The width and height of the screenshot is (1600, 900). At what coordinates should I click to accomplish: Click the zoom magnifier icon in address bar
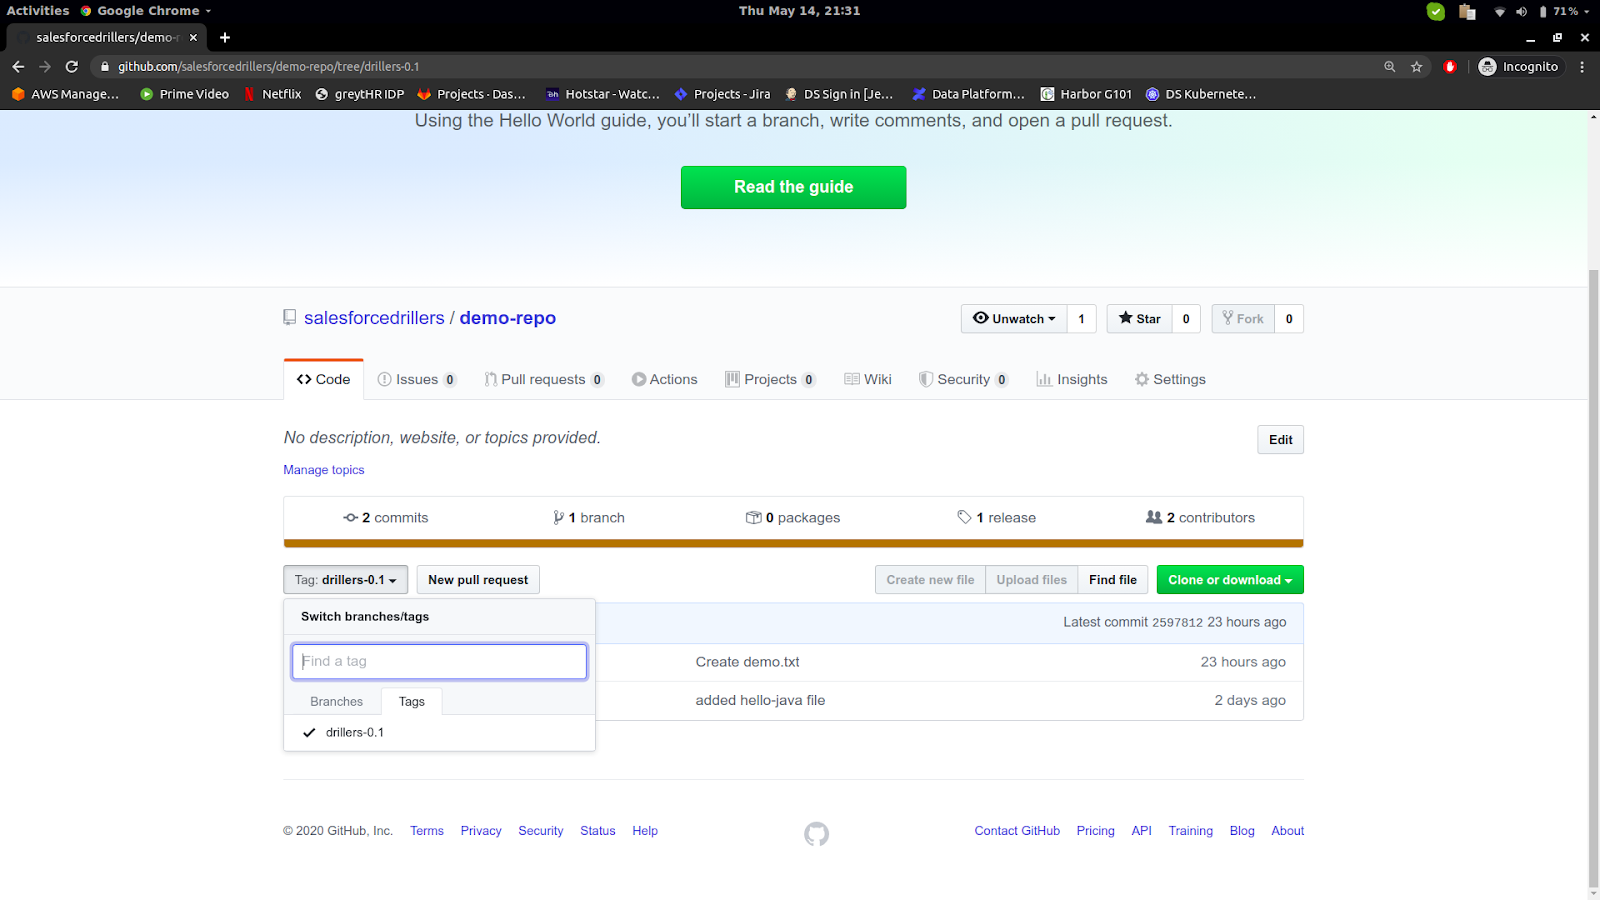coord(1389,66)
